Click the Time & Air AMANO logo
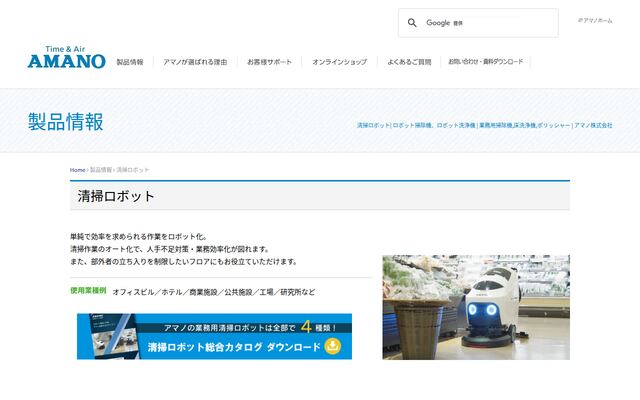This screenshot has height=400, width=640. tap(67, 57)
